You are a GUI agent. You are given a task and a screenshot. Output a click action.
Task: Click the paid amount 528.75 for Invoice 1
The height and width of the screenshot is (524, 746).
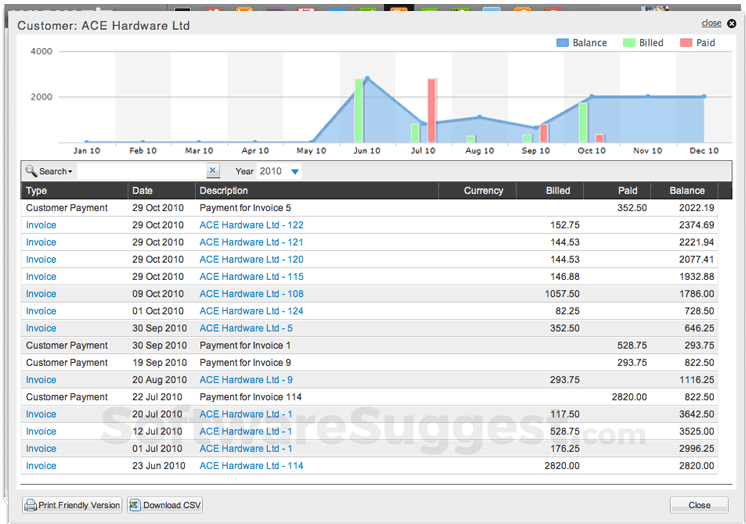pyautogui.click(x=632, y=345)
